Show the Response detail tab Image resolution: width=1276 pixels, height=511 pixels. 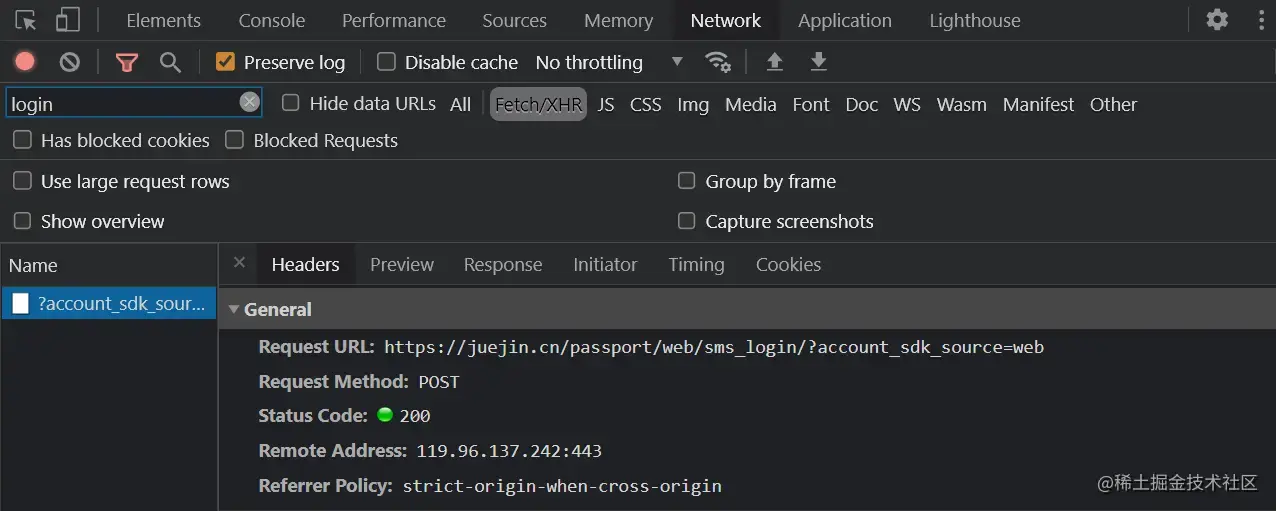[503, 265]
